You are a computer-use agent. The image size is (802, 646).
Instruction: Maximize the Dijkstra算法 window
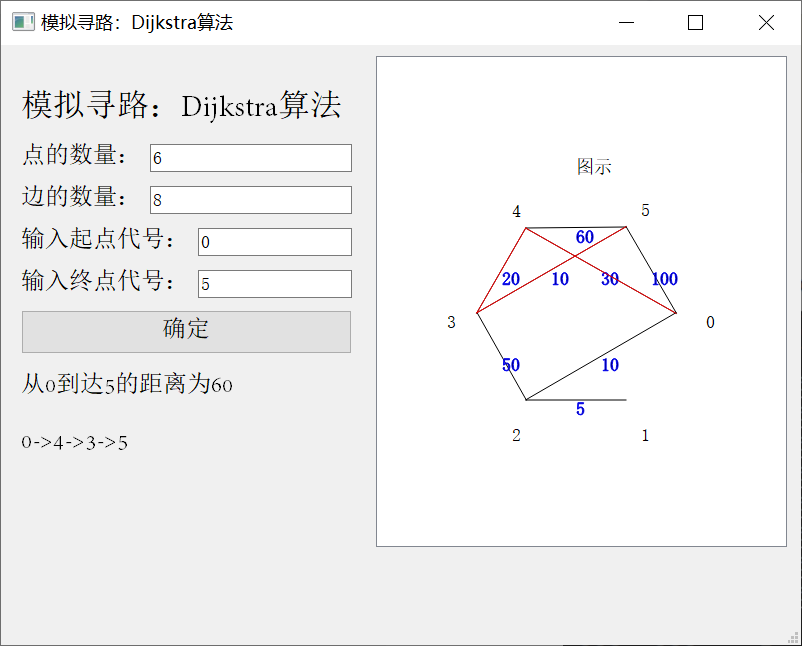pos(695,23)
